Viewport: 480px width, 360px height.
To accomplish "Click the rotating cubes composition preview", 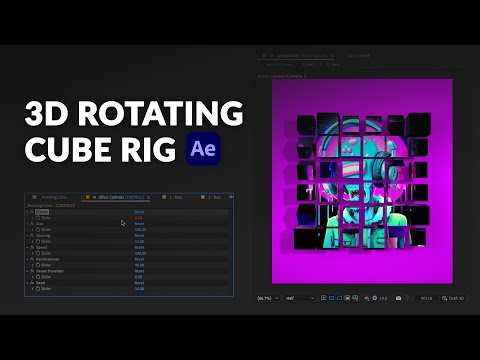I will coord(362,181).
